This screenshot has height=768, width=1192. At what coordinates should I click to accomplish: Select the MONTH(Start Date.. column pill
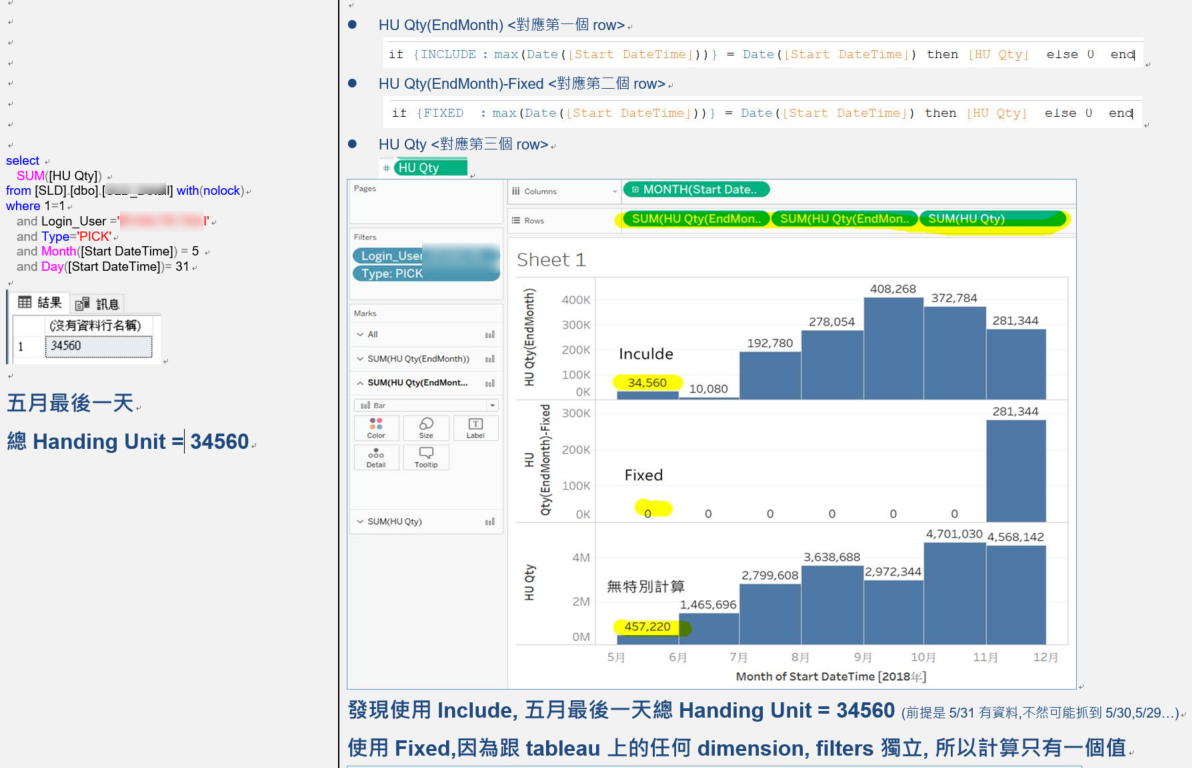[696, 189]
